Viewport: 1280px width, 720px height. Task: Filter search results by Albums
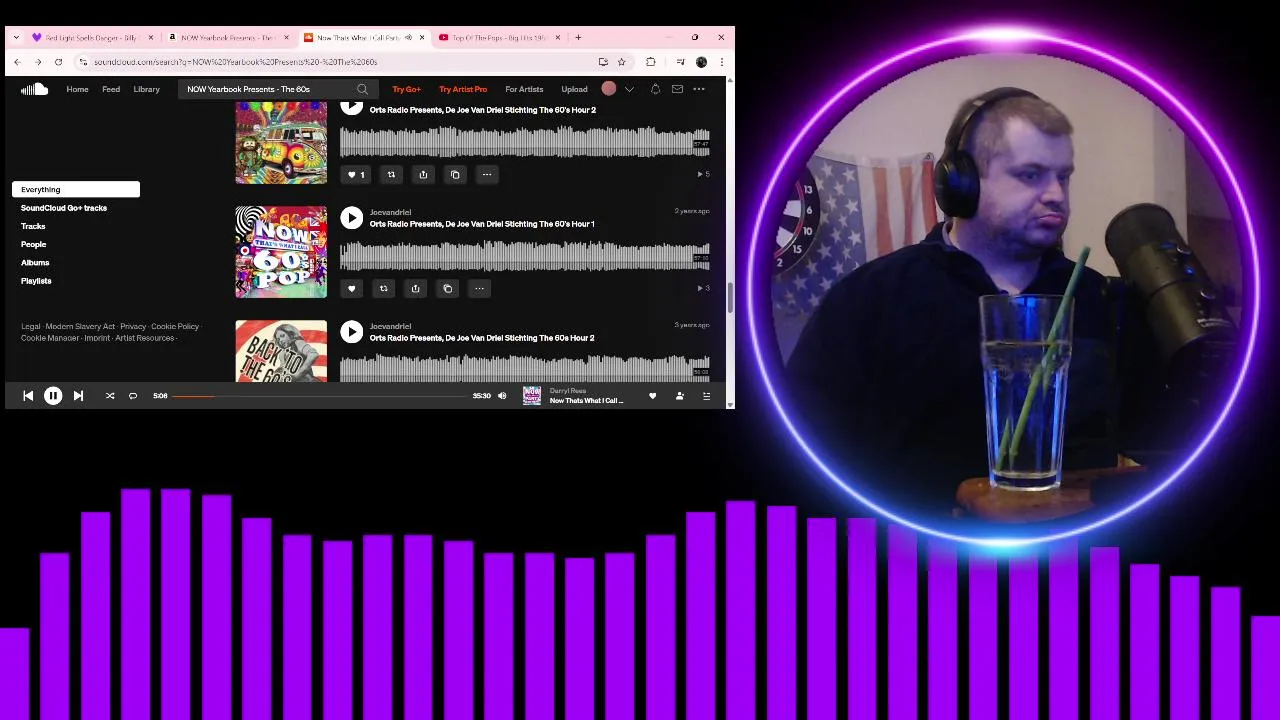point(35,263)
